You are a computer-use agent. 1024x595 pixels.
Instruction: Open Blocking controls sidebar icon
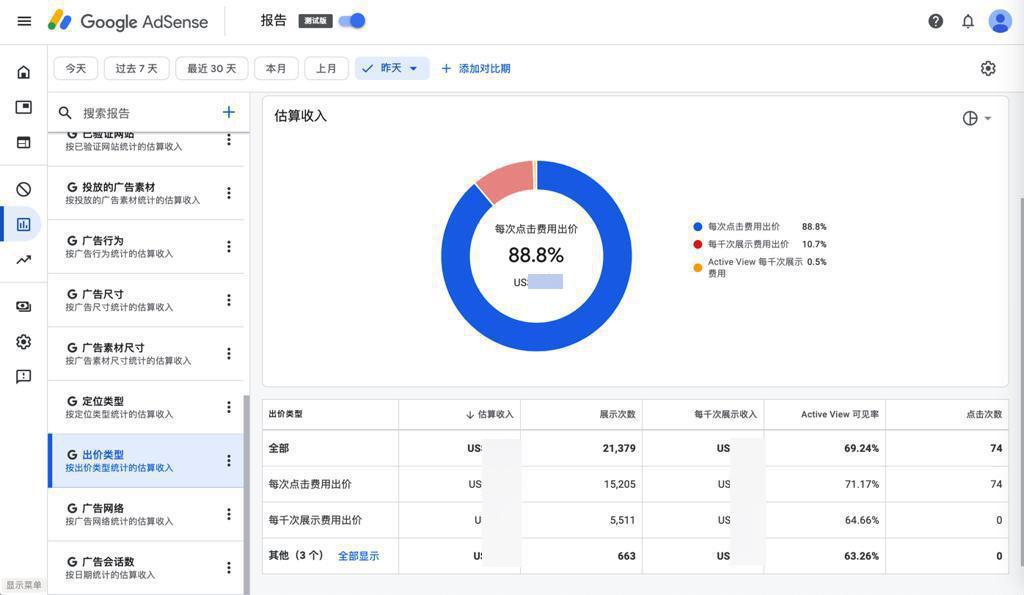[x=24, y=189]
